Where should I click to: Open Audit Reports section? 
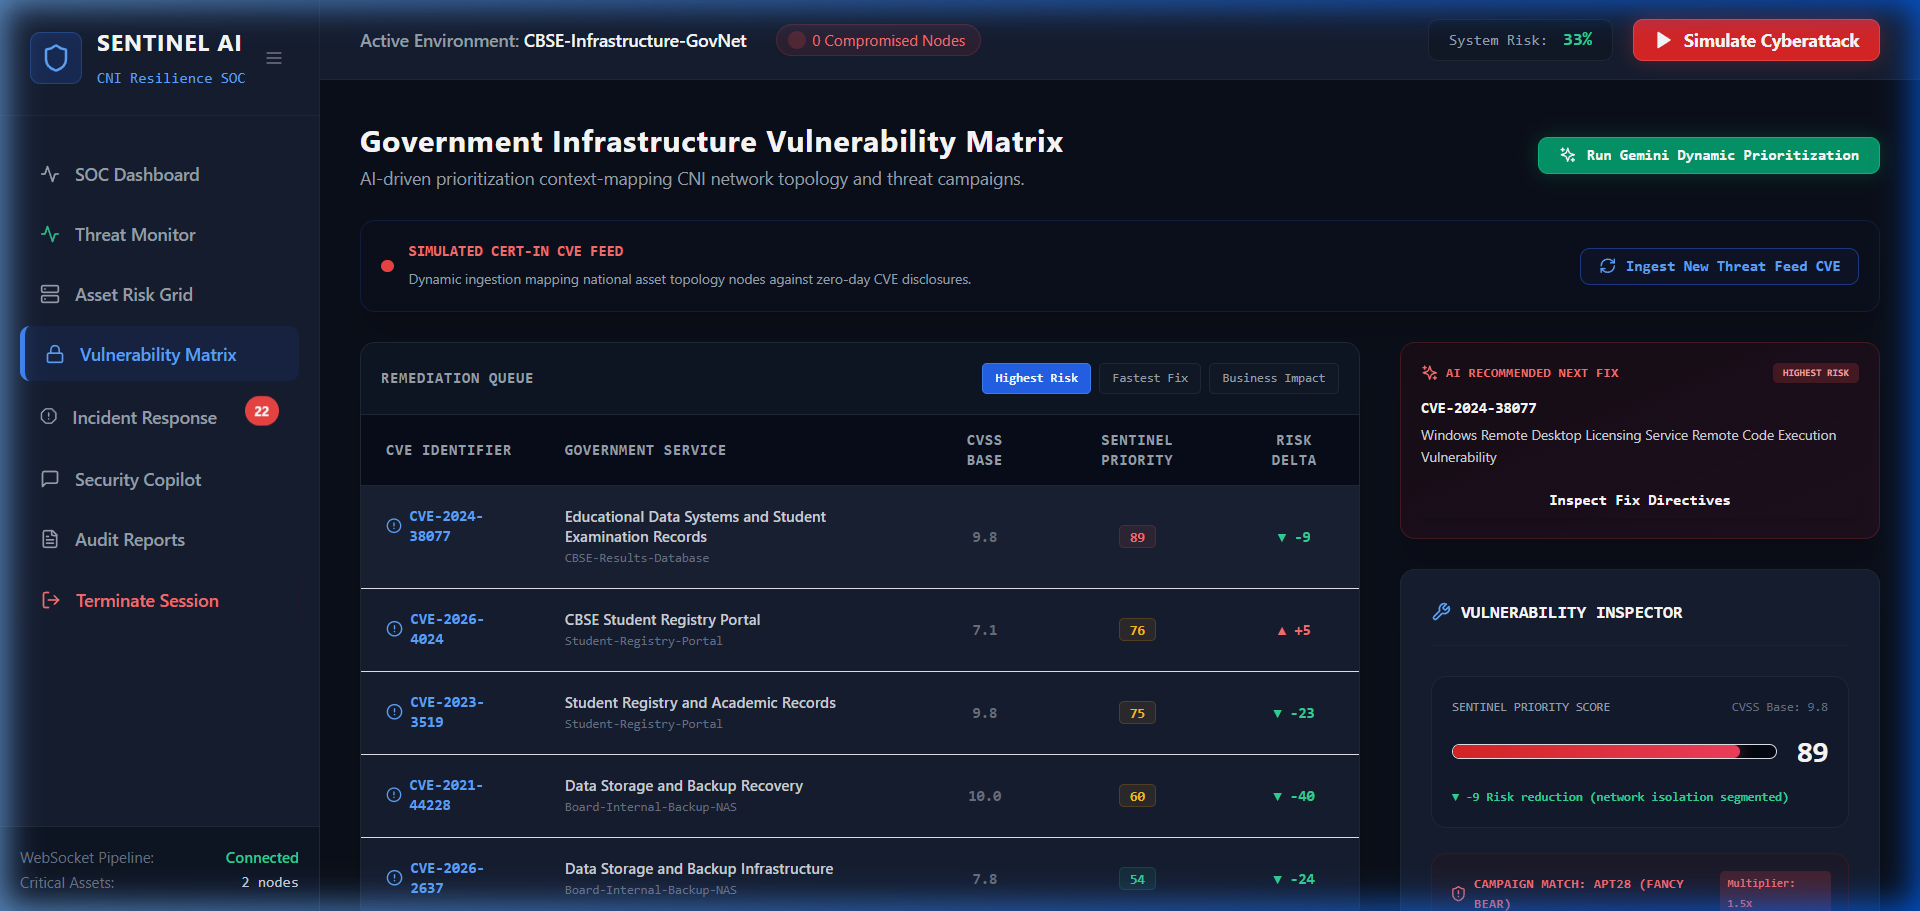tap(160, 539)
